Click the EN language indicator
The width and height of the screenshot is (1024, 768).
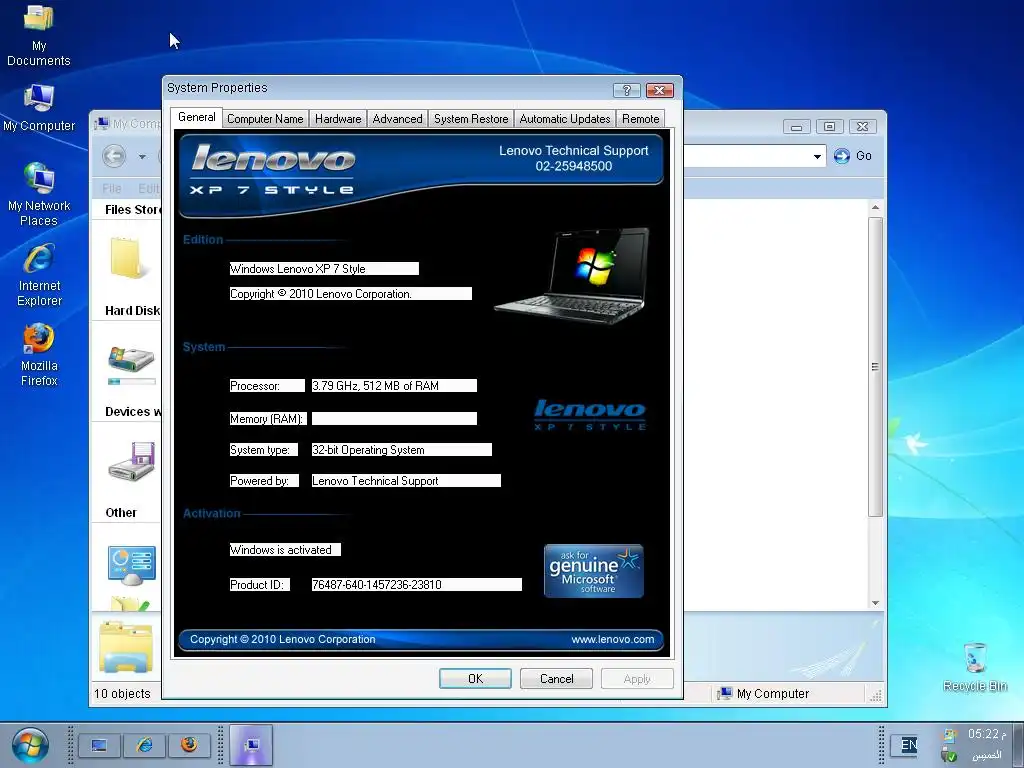[908, 744]
